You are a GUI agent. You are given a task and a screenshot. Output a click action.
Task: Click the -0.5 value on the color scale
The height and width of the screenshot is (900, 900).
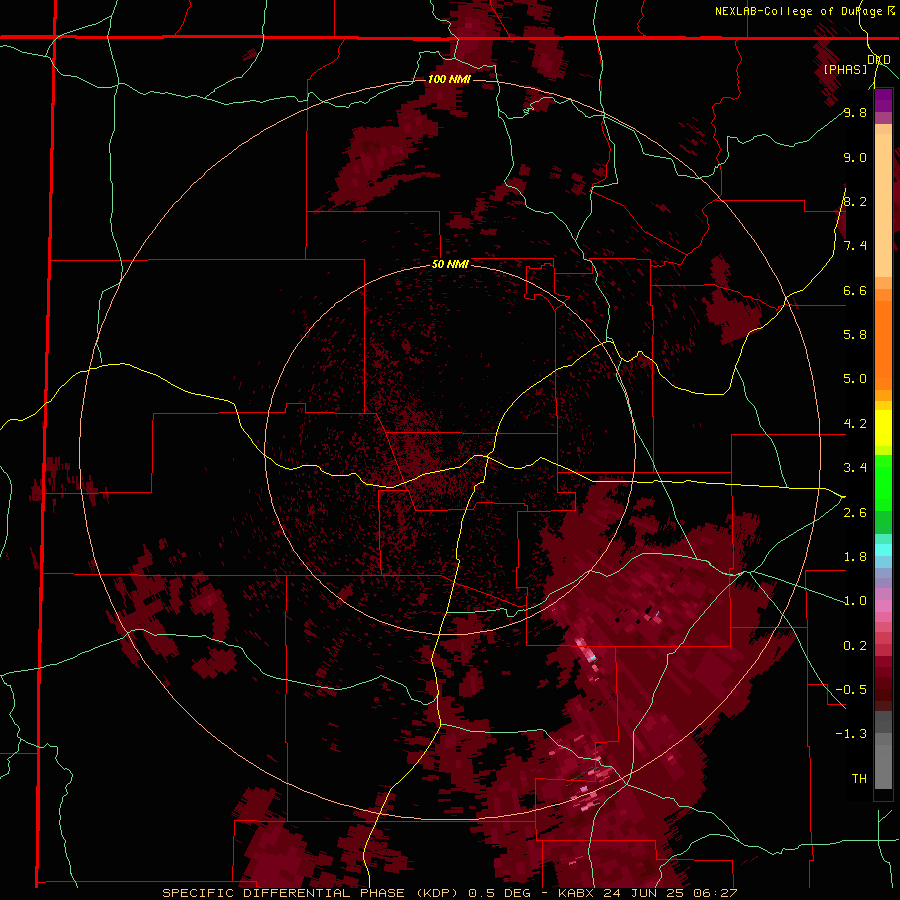point(852,690)
